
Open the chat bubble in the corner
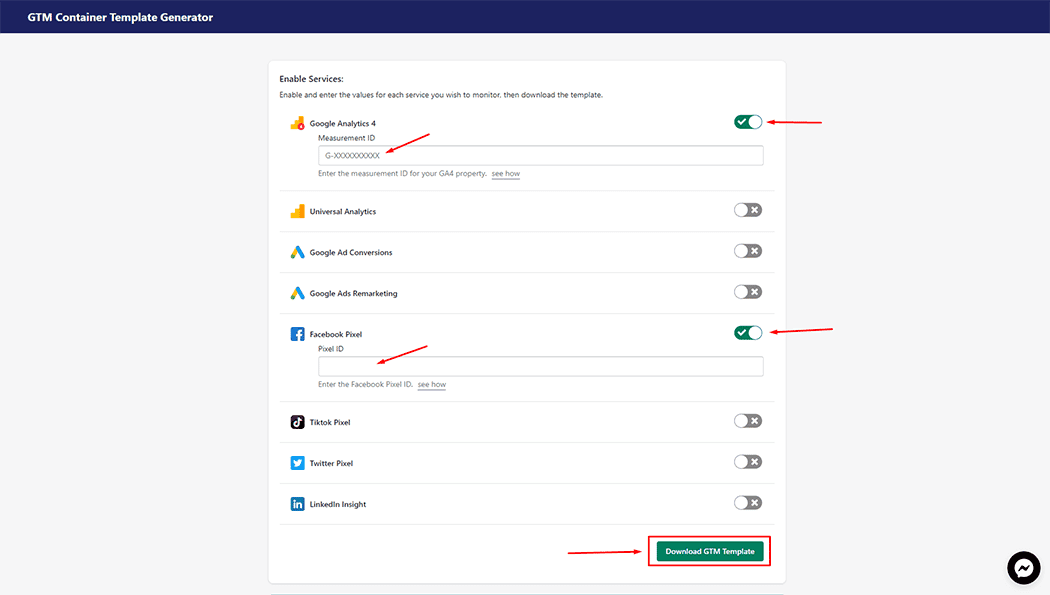[x=1023, y=567]
